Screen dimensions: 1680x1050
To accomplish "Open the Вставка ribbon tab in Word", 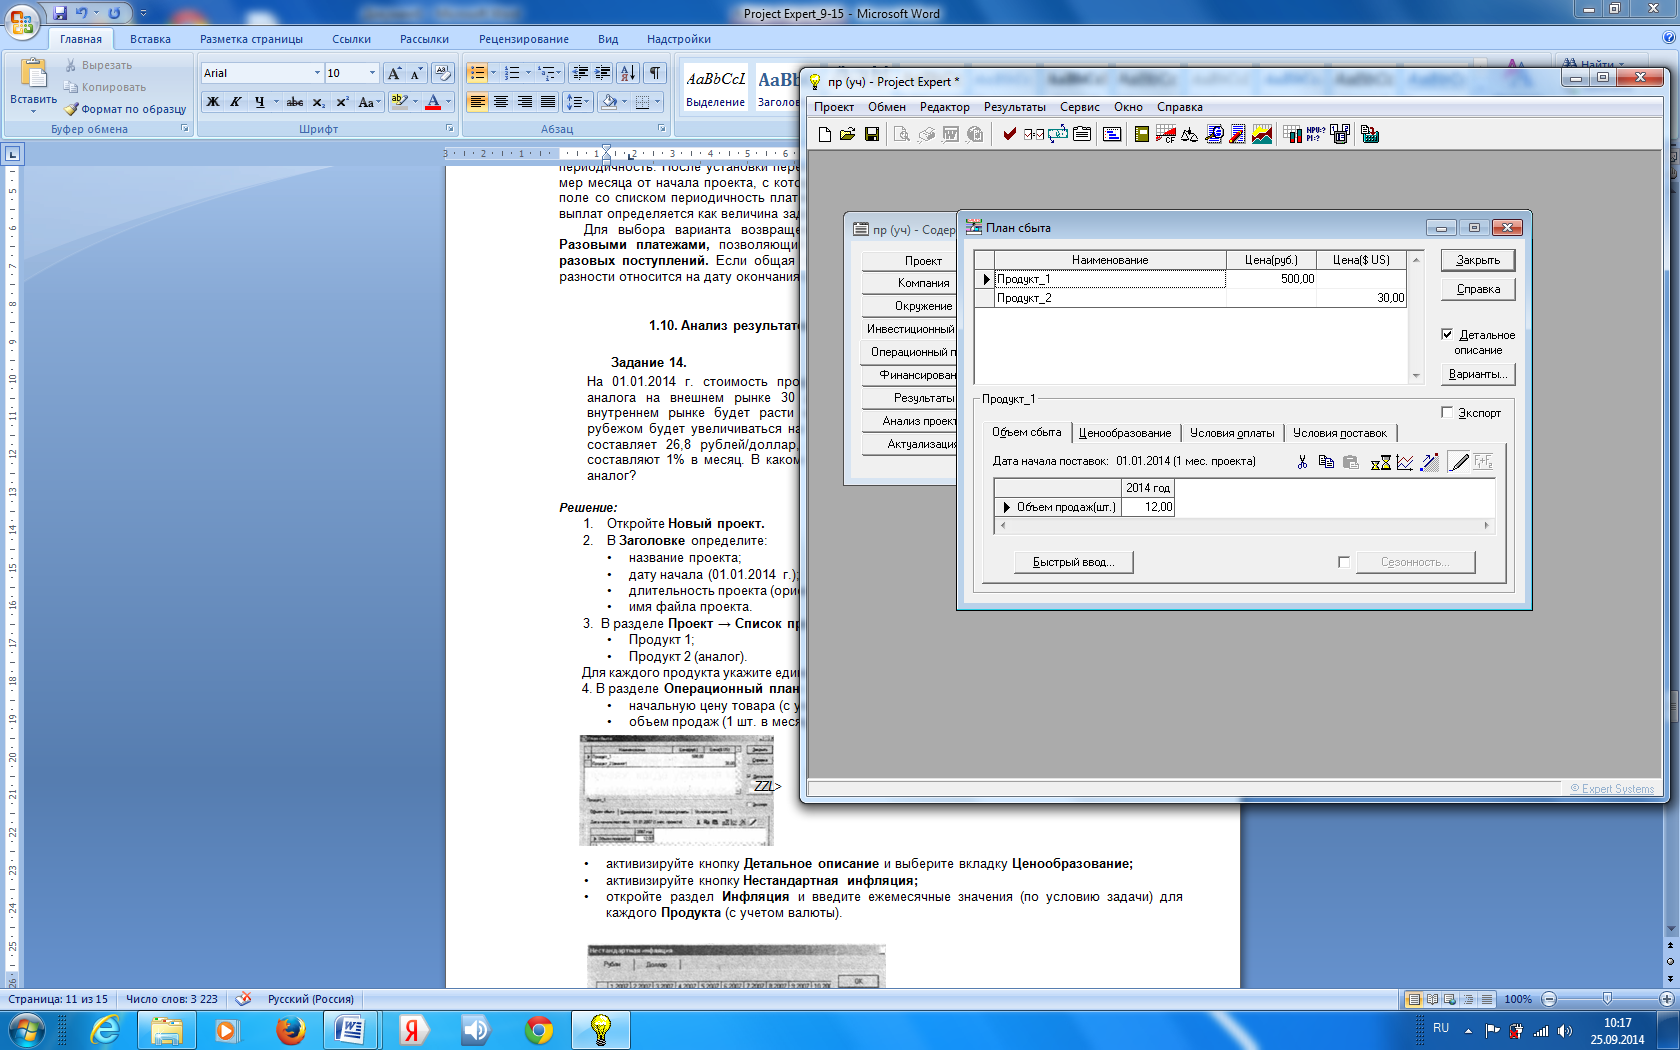I will coord(150,39).
